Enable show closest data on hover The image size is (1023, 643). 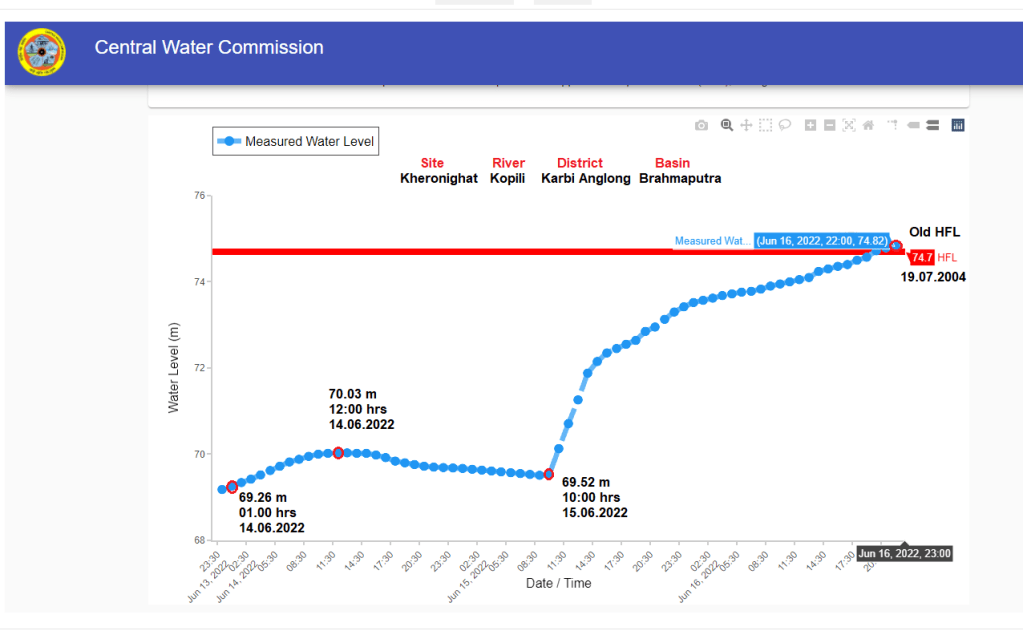913,125
